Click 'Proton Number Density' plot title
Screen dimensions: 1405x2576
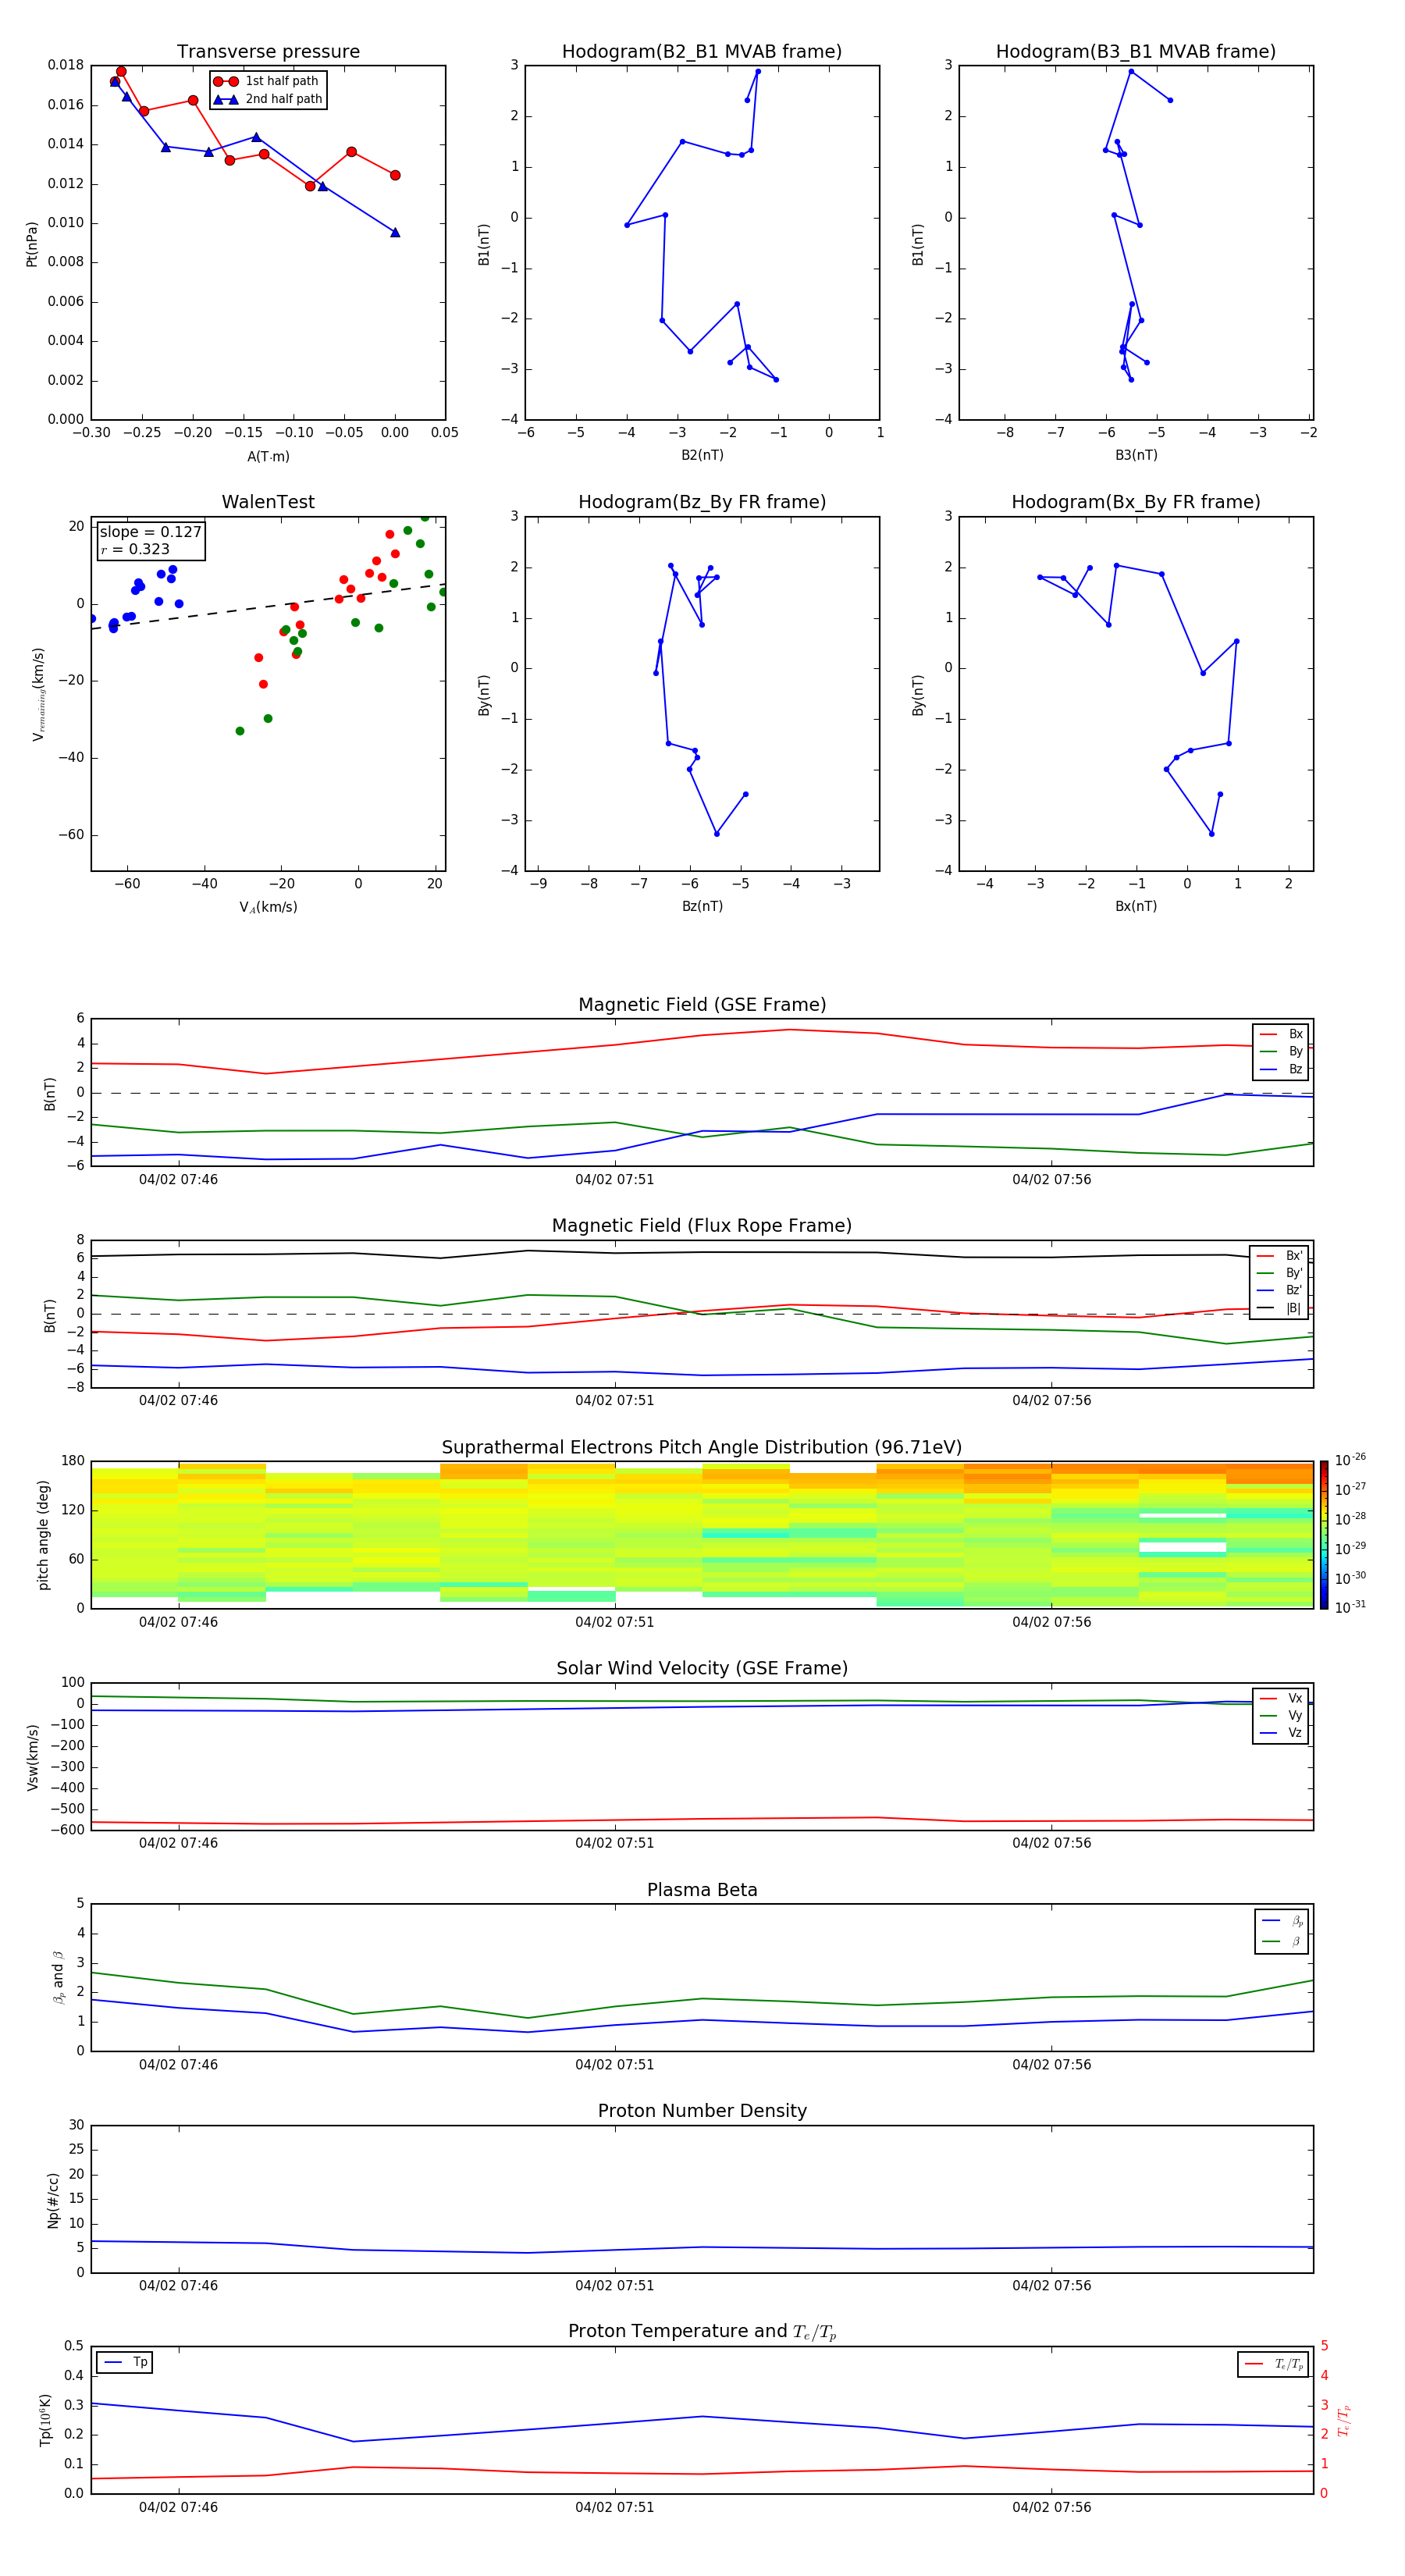click(702, 2111)
